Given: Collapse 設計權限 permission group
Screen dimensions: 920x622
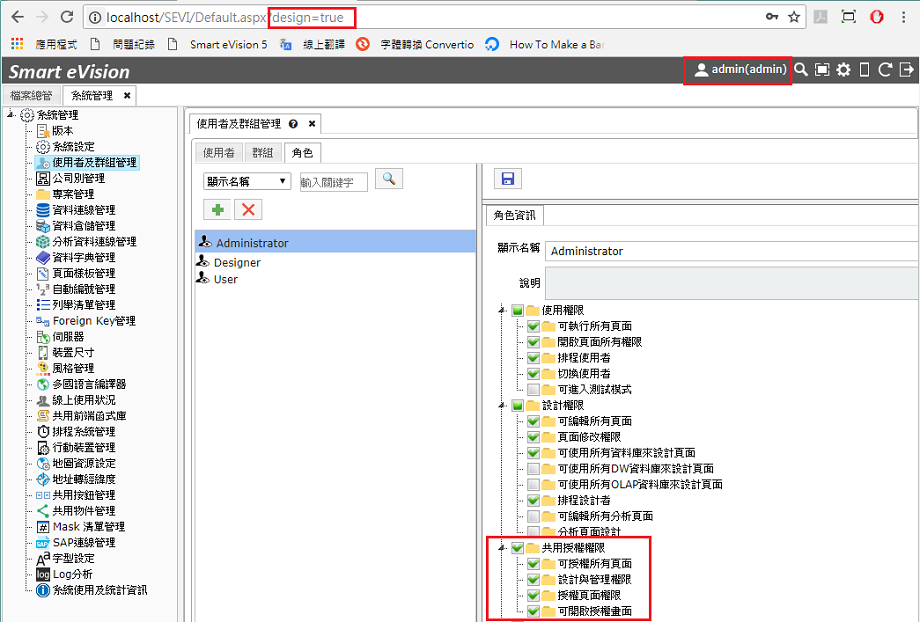Looking at the screenshot, I should click(x=502, y=405).
